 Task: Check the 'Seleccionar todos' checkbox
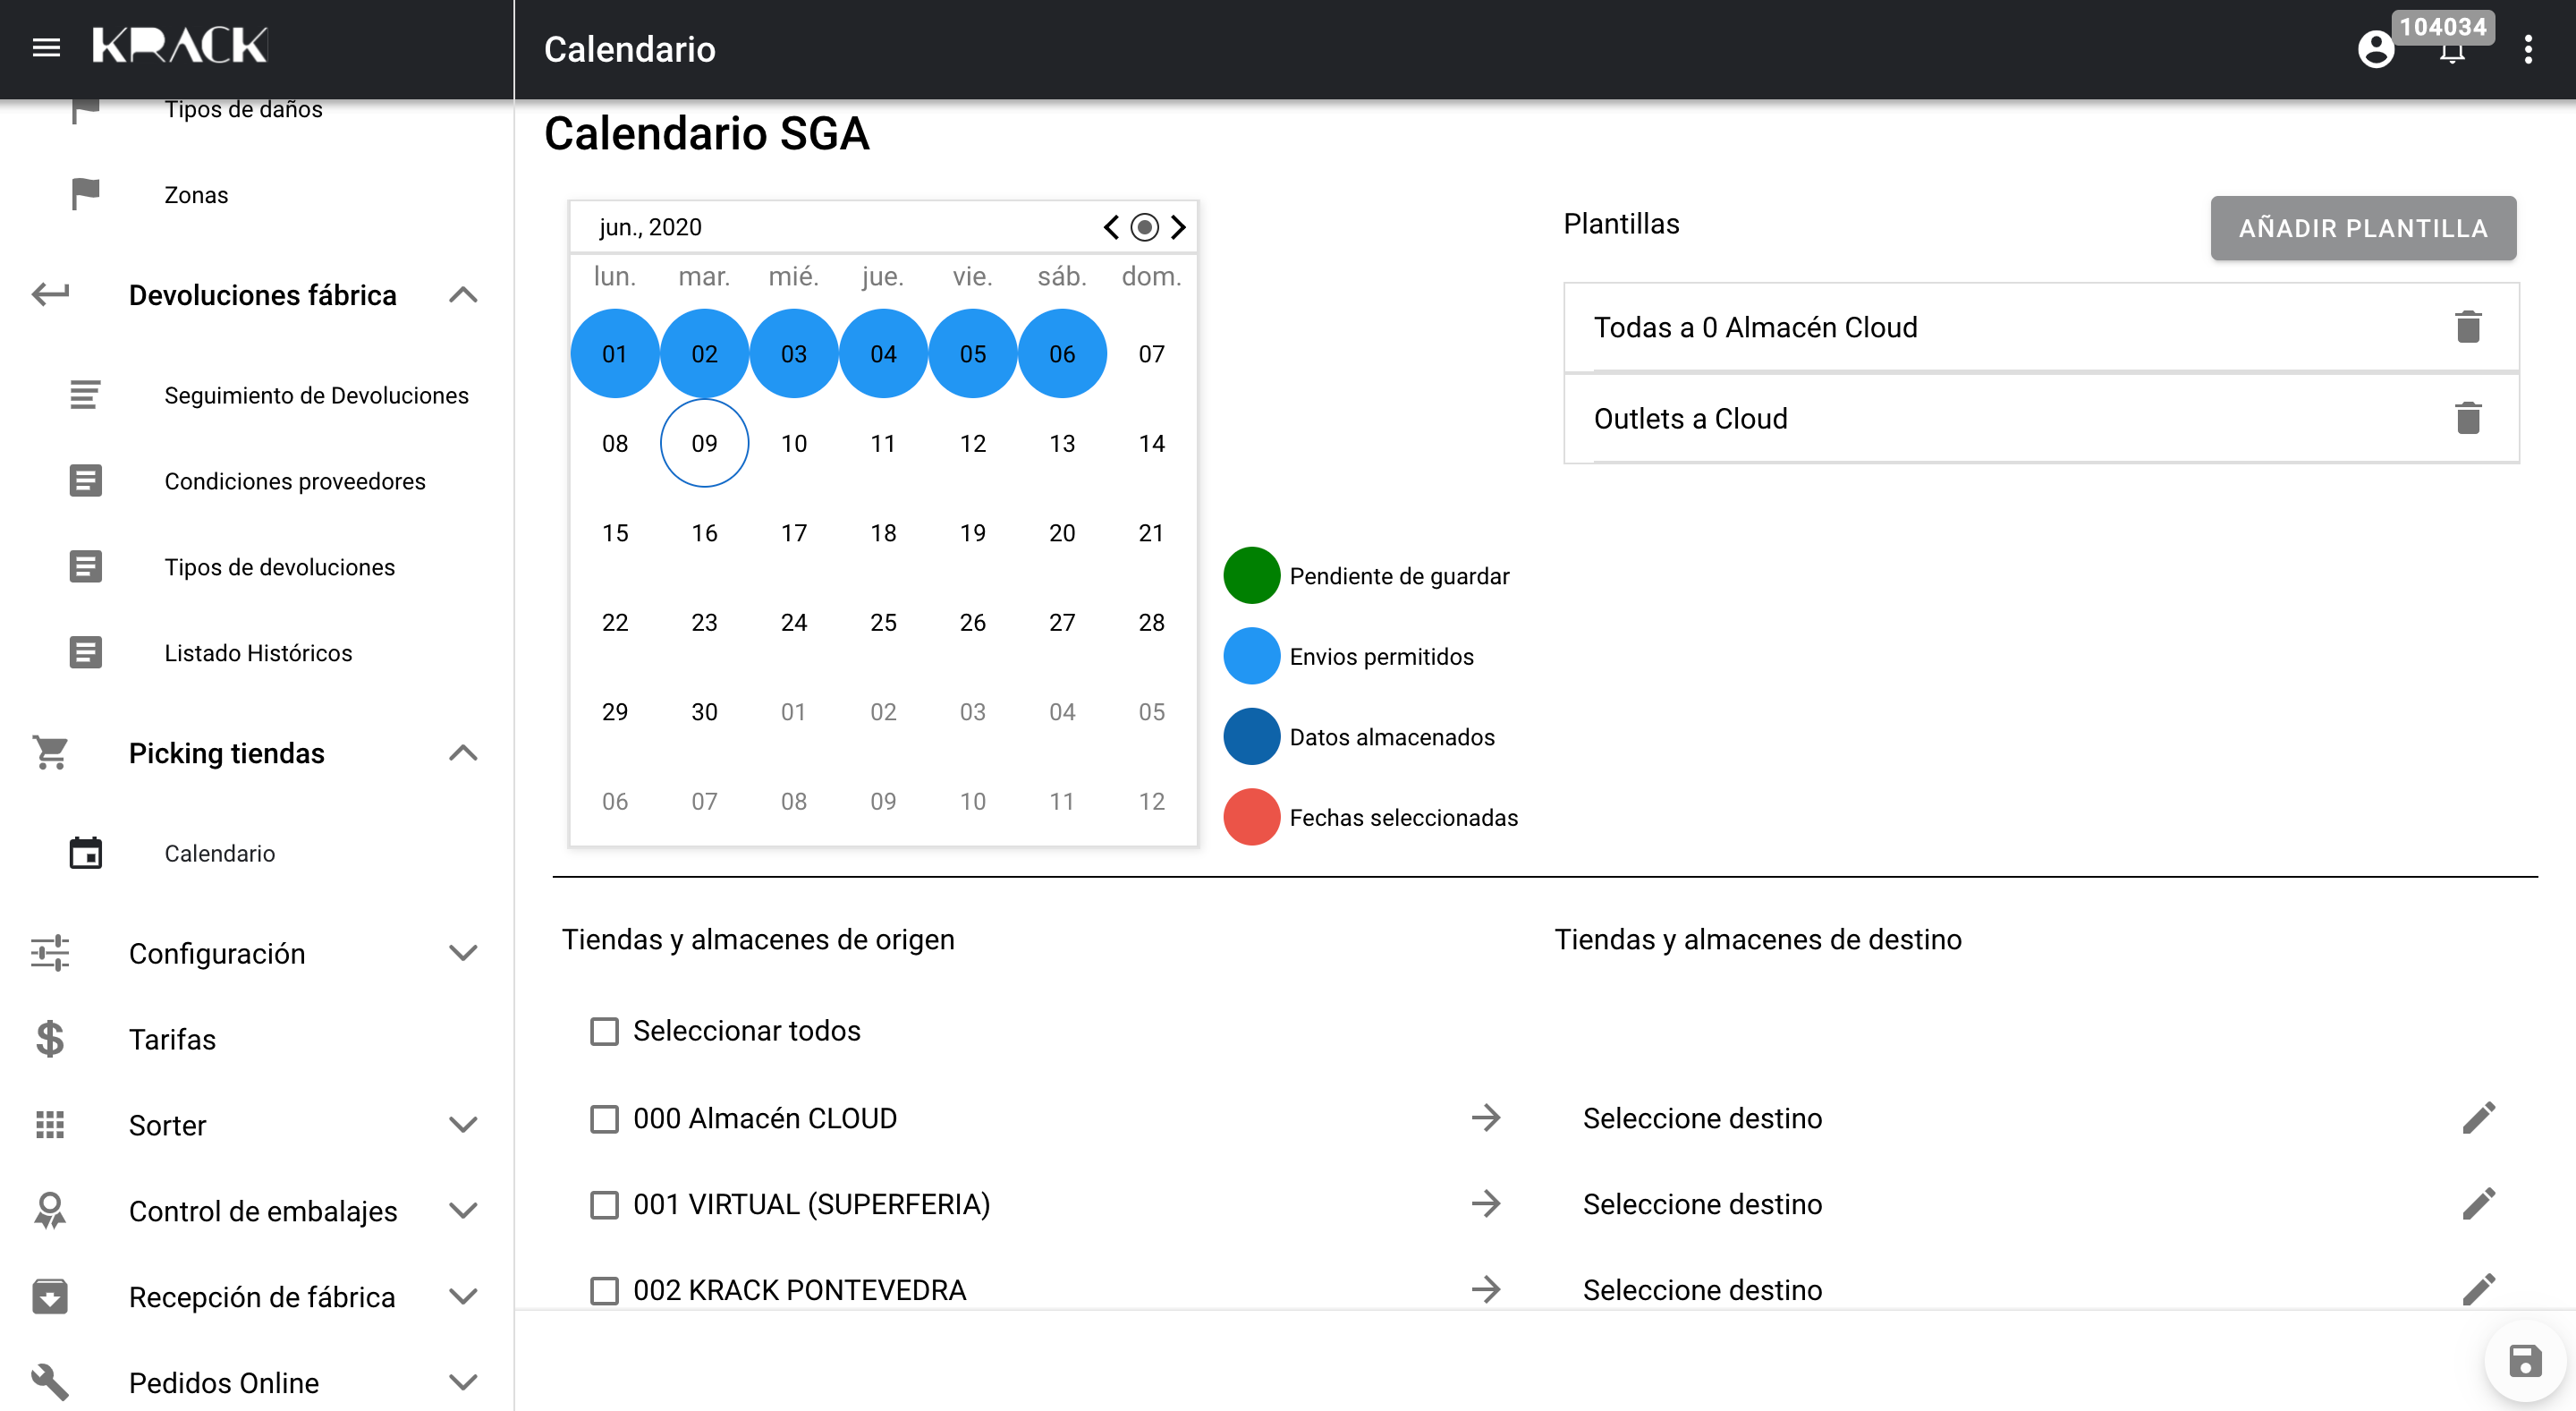click(604, 1031)
